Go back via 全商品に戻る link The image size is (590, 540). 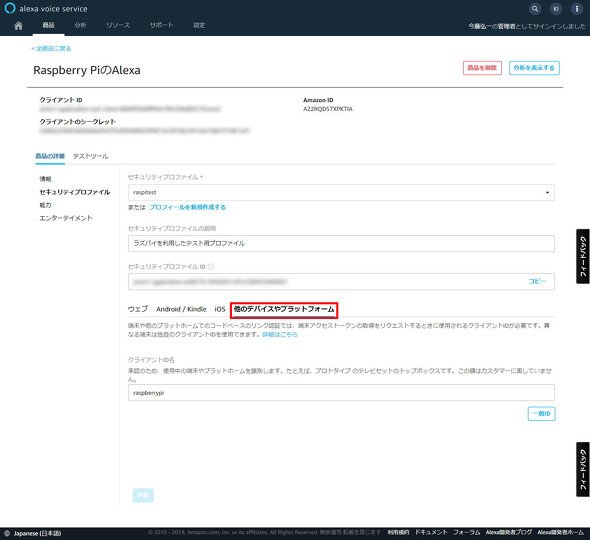pyautogui.click(x=51, y=48)
